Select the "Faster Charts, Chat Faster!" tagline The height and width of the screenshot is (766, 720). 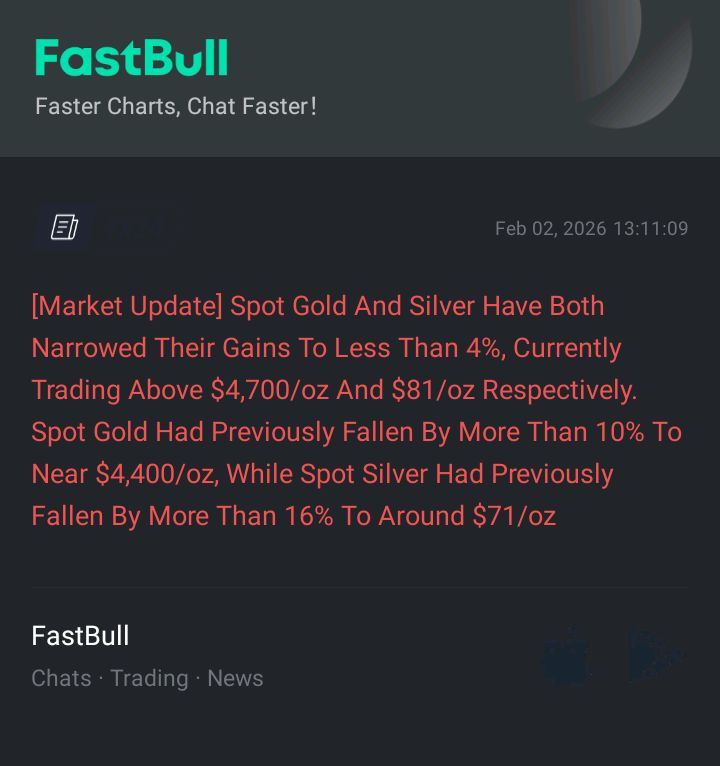click(176, 106)
